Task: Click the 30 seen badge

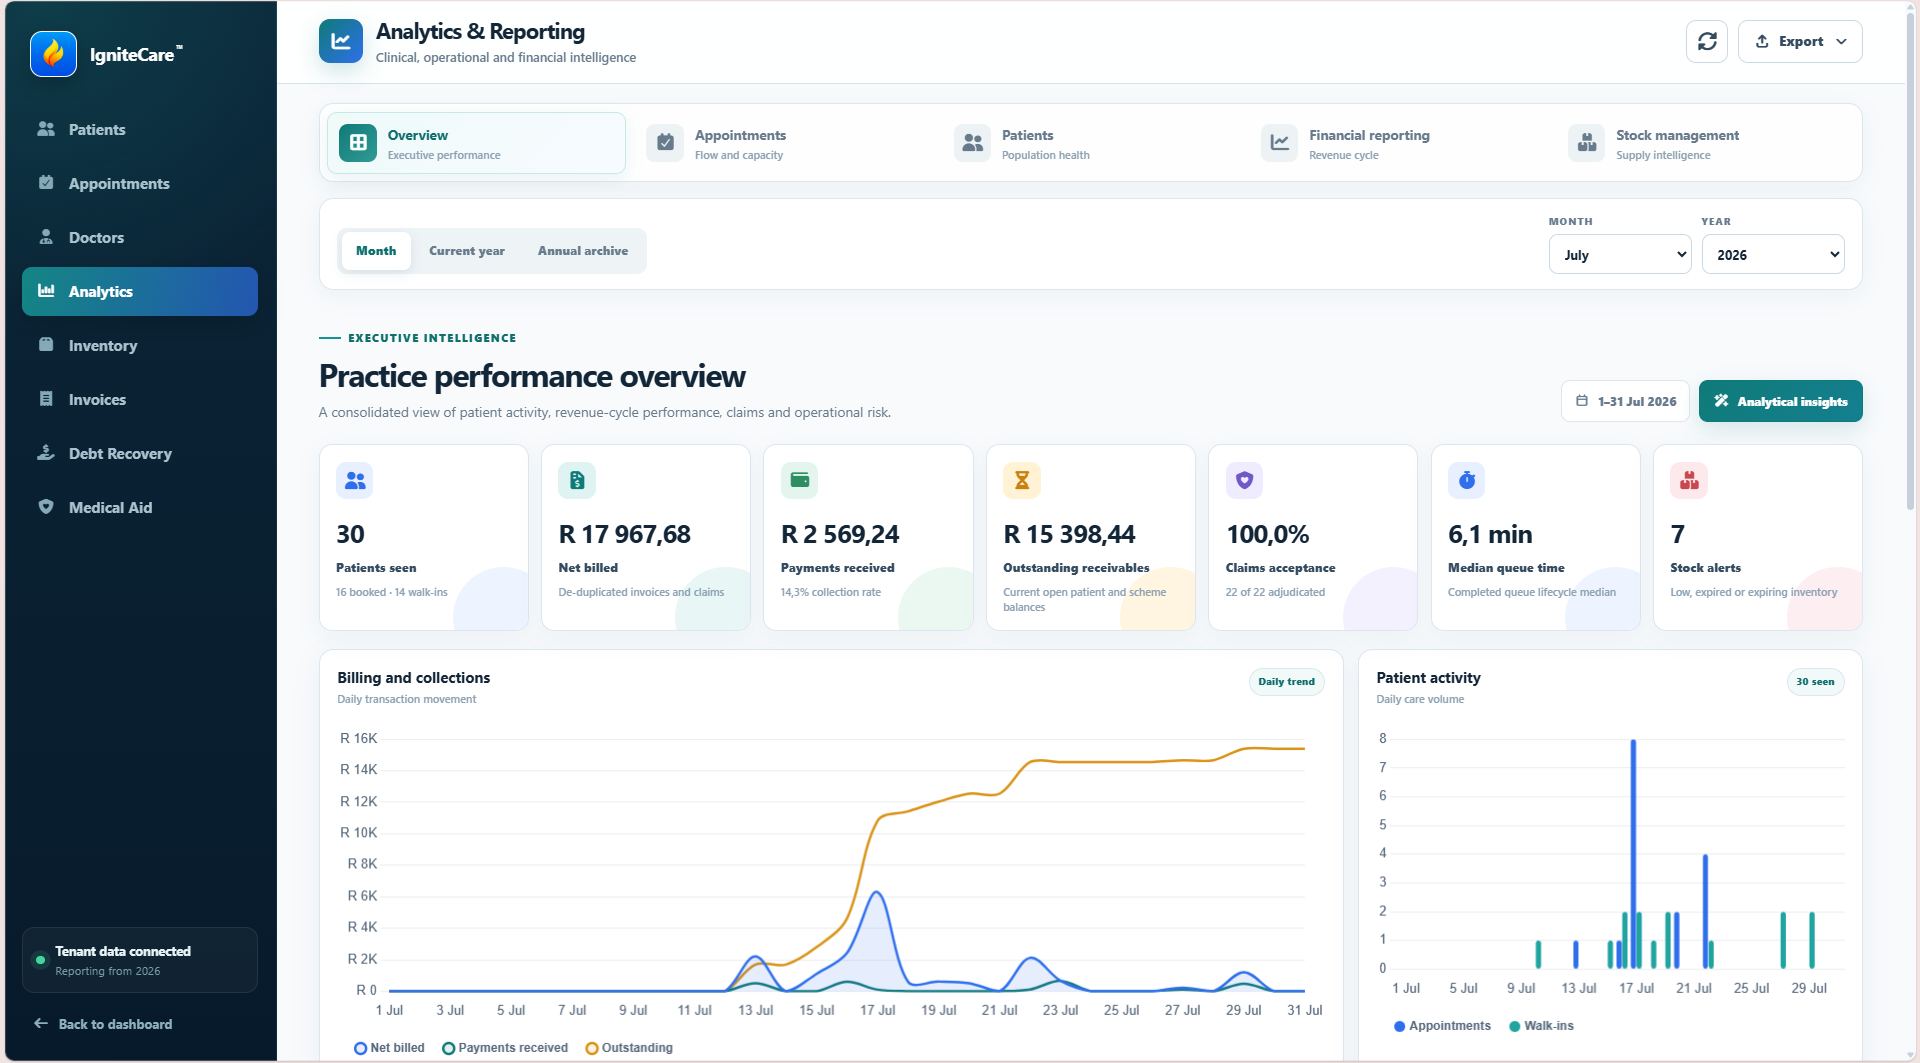Action: tap(1815, 682)
